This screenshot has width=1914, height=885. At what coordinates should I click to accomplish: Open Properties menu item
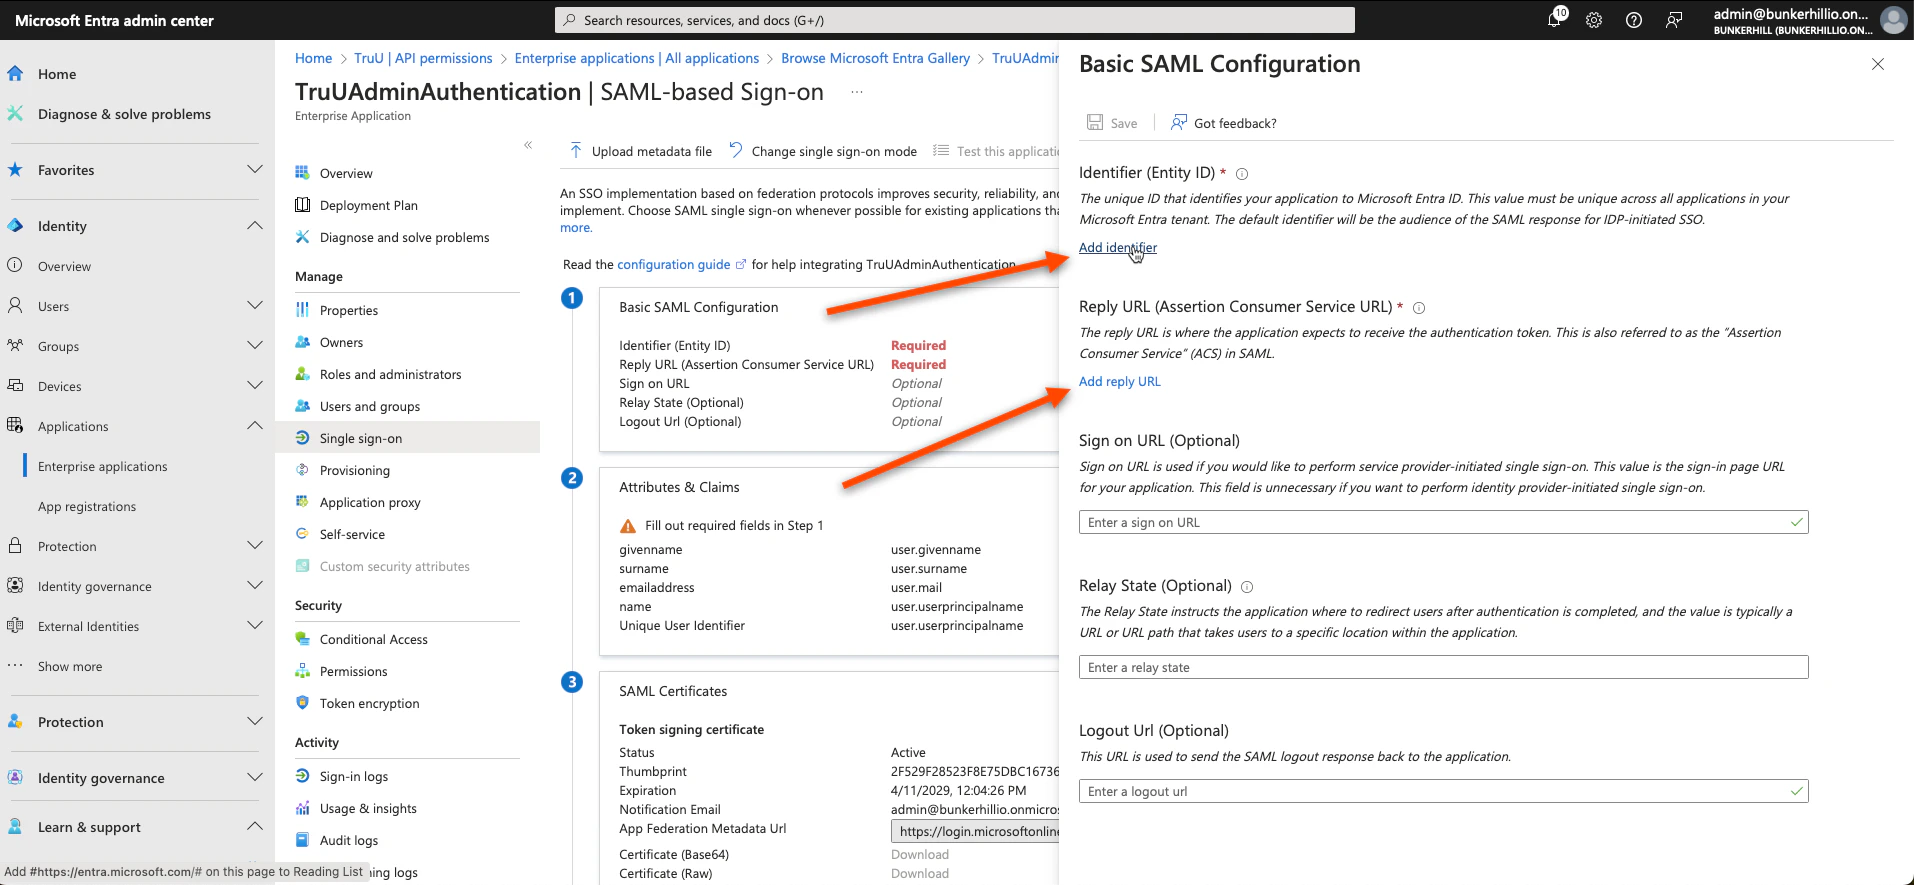[x=349, y=310]
